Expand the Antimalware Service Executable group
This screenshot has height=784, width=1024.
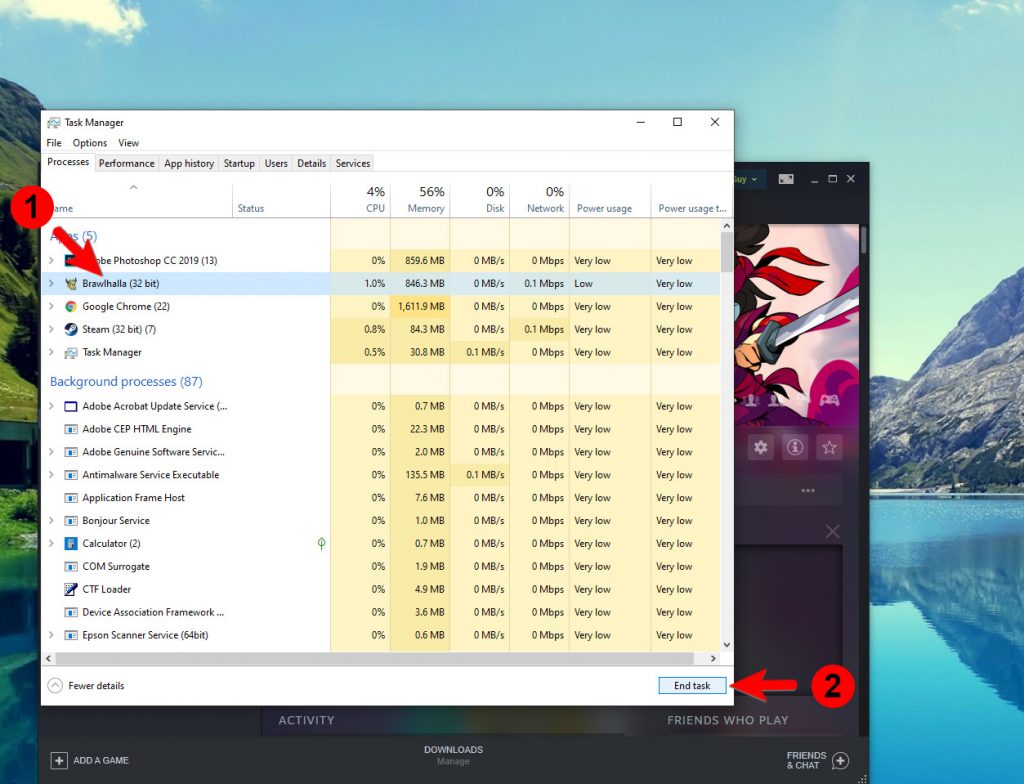(52, 475)
